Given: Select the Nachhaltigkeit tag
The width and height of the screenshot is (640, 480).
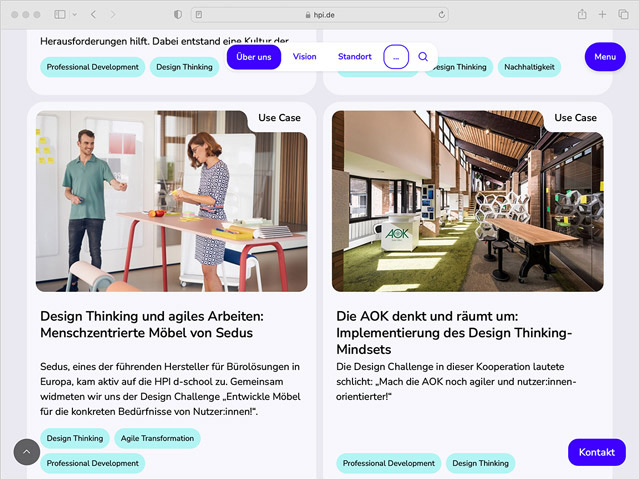Looking at the screenshot, I should click(529, 67).
